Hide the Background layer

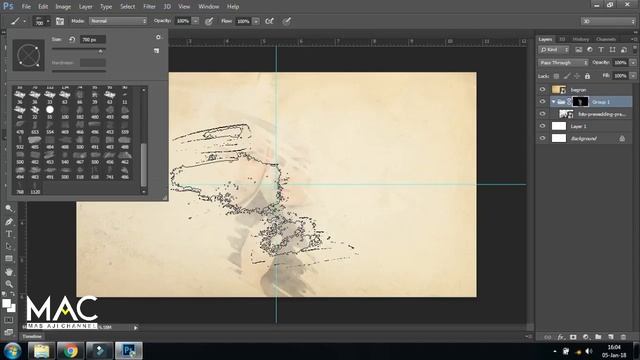pyautogui.click(x=542, y=139)
